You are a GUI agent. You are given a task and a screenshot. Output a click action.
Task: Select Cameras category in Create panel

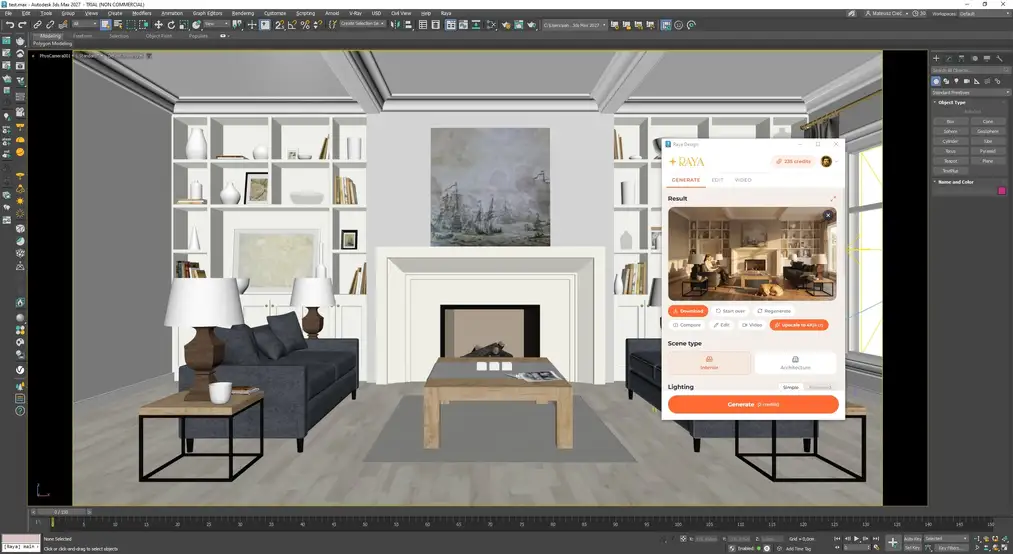point(966,81)
